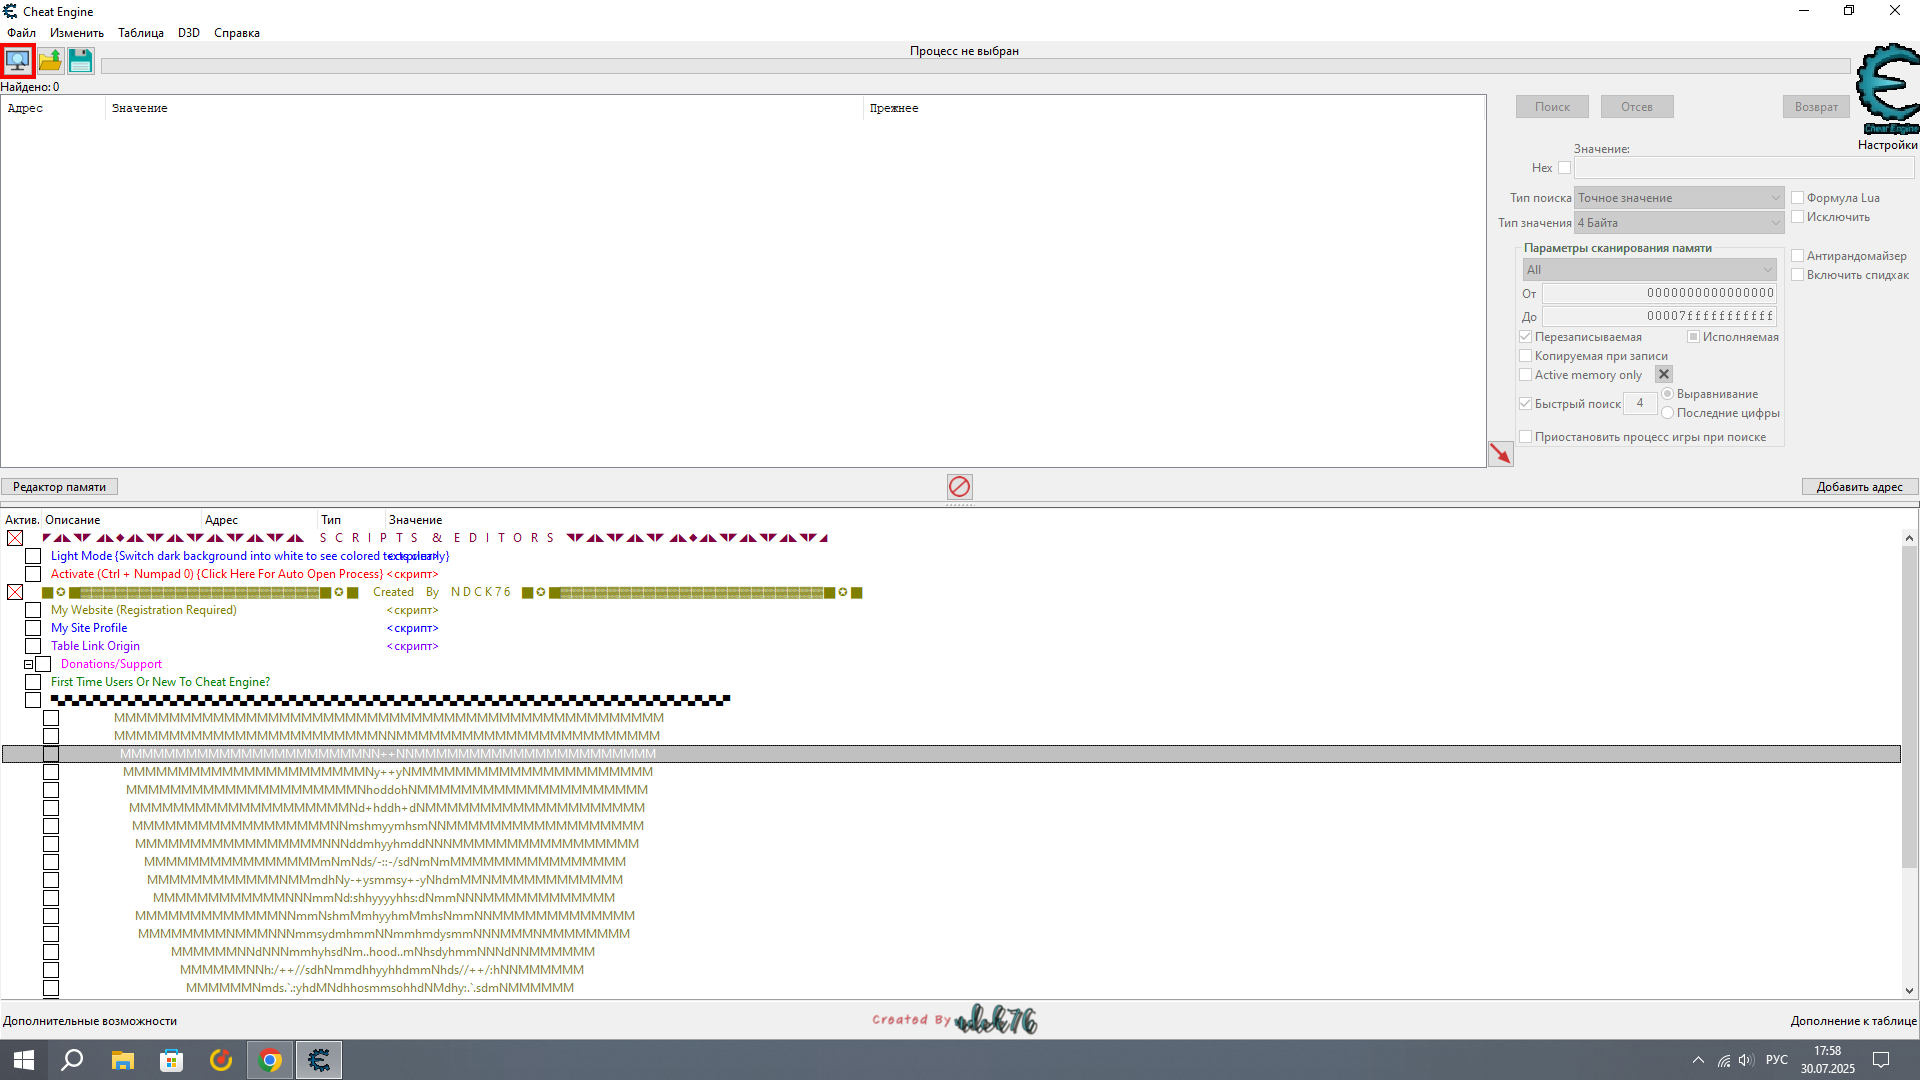
Task: Click fast scan alignment value field
Action: (1640, 403)
